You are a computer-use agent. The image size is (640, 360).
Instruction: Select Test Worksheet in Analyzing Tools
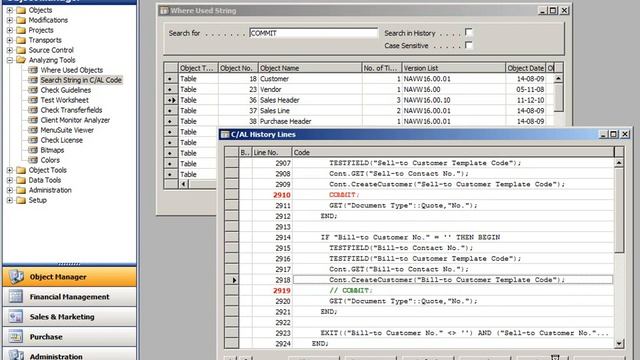(x=64, y=100)
